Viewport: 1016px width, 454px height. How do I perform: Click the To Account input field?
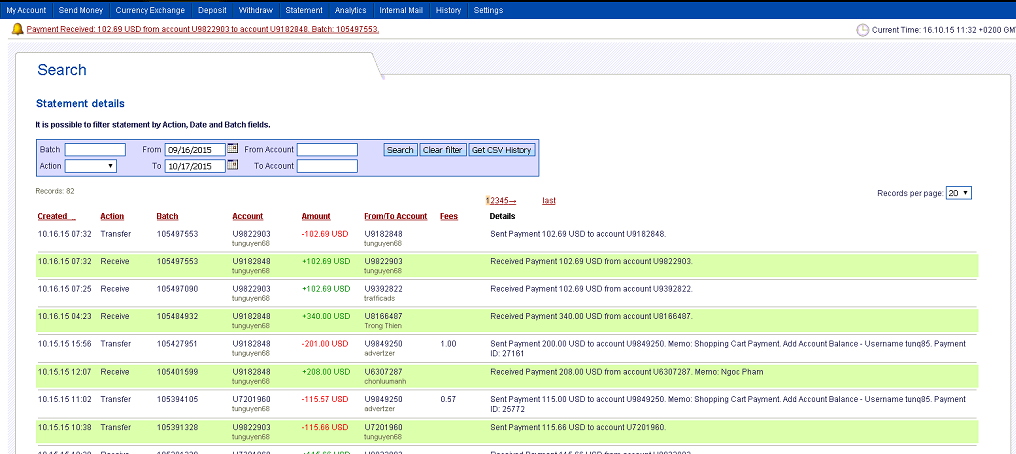pos(327,166)
